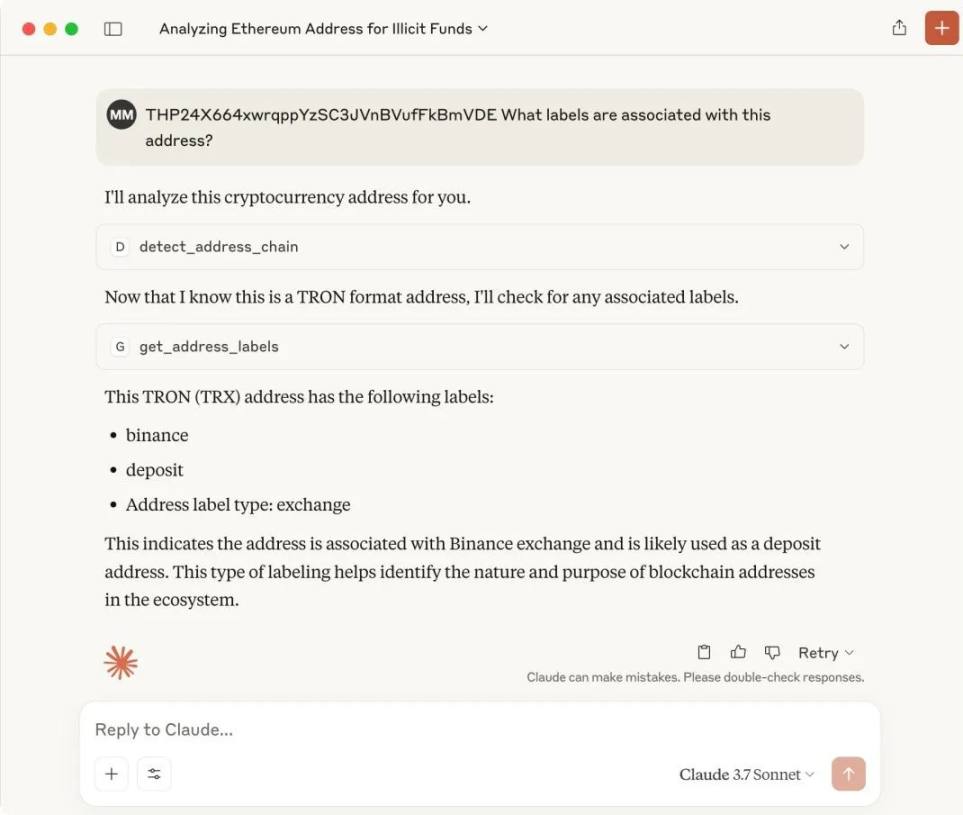Open the tools settings sliders icon

click(x=154, y=774)
